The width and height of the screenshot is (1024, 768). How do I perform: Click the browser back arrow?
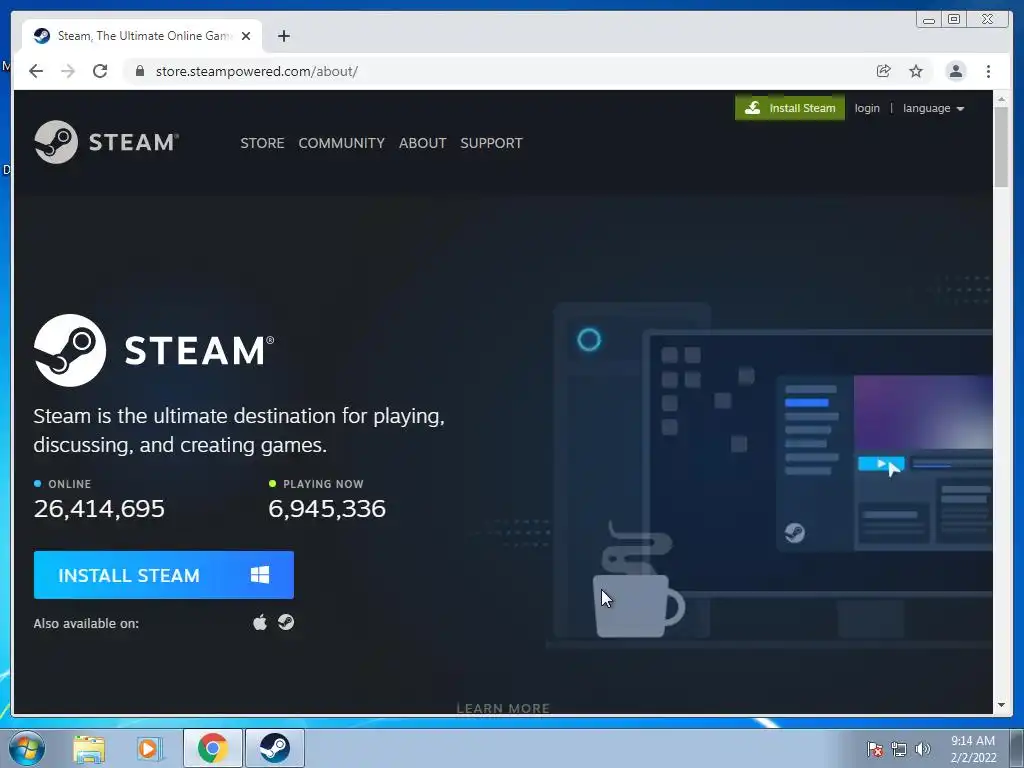coord(36,71)
